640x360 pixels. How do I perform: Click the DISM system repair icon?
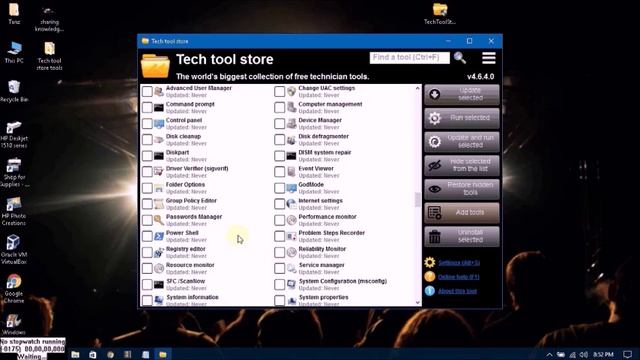pyautogui.click(x=291, y=156)
